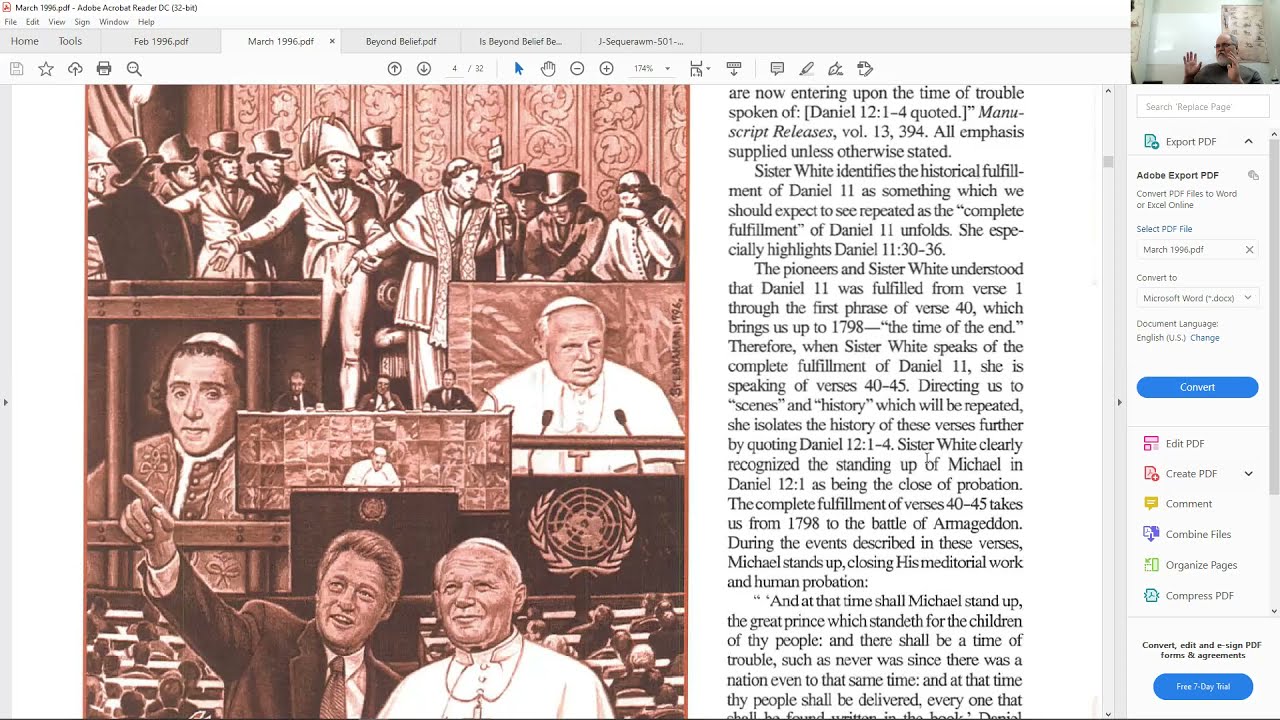The height and width of the screenshot is (720, 1280).
Task: Close the March 1996.pdf tab
Action: tap(332, 42)
